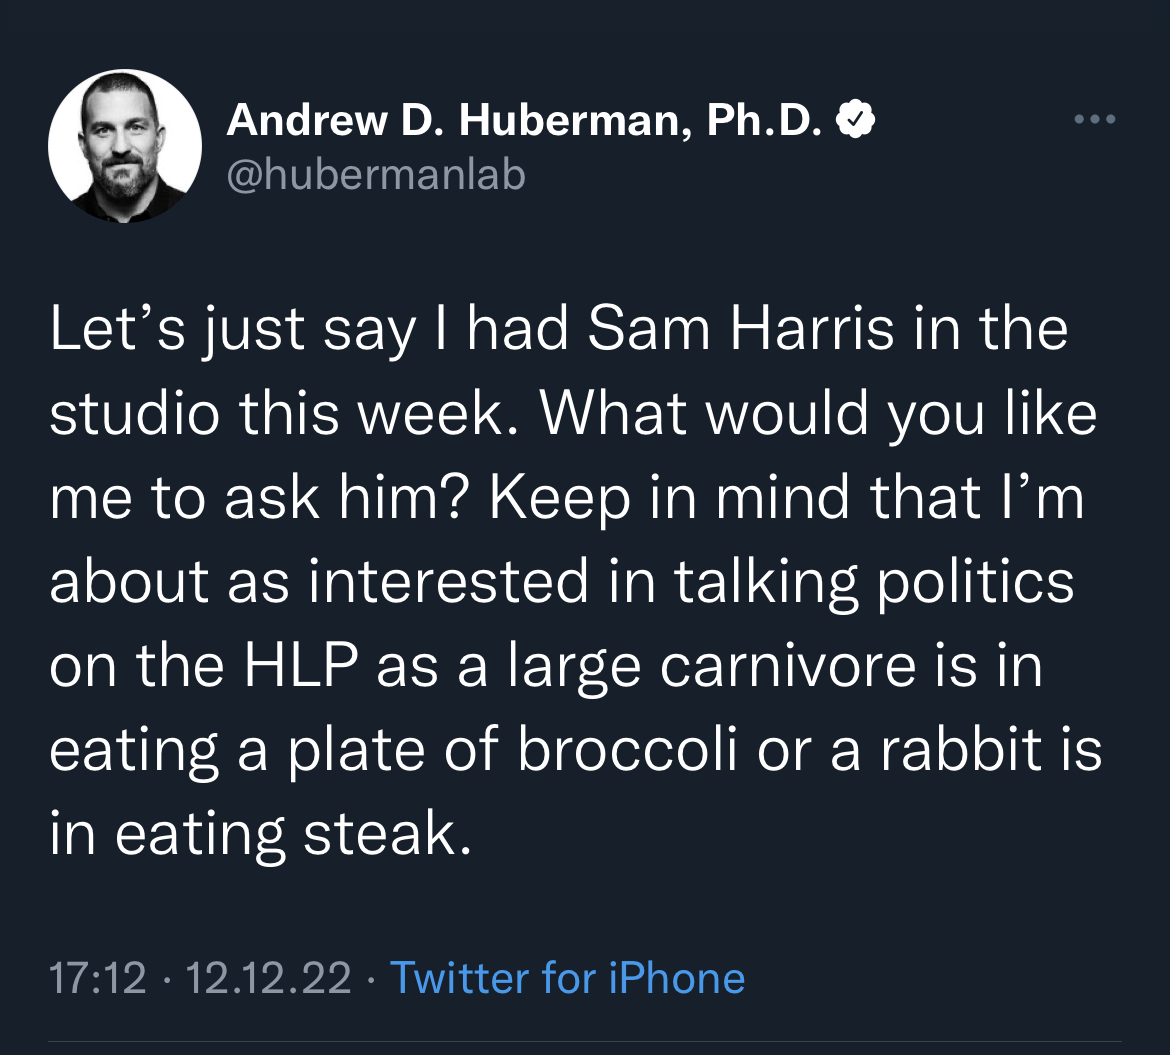The image size is (1170, 1055).
Task: Click Let's just say at tweet start
Action: pyautogui.click(x=232, y=330)
